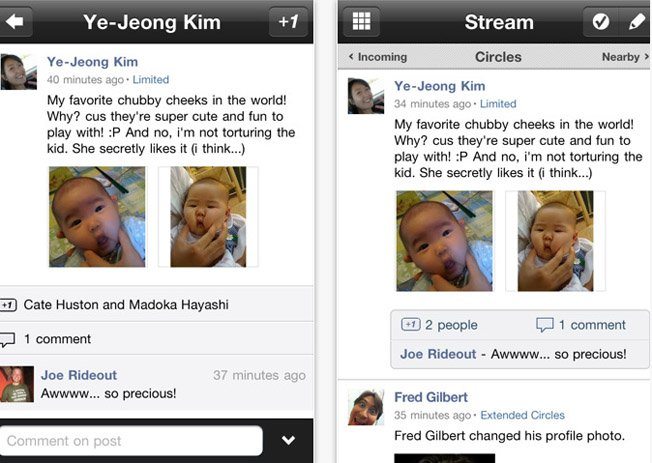652x463 pixels.
Task: Focus the Comment on post field
Action: 132,440
